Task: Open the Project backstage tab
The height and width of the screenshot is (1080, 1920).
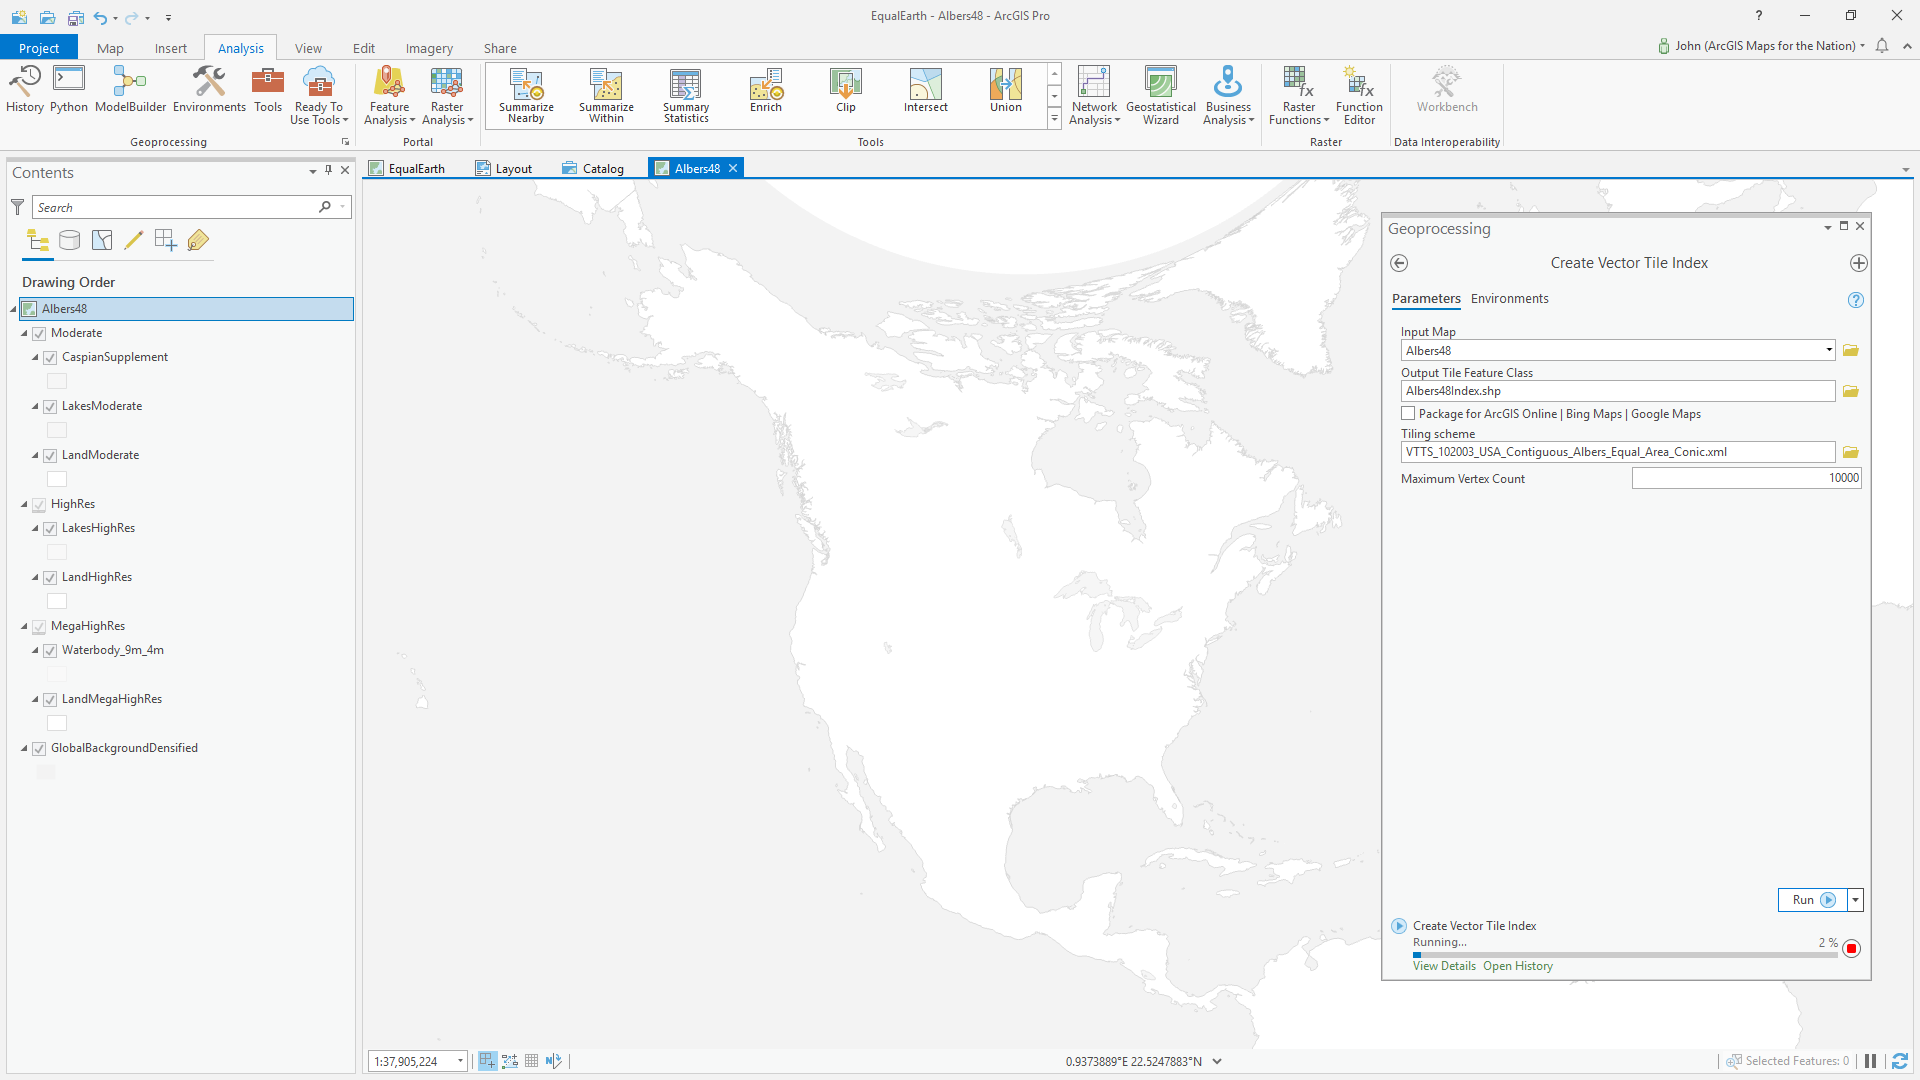Action: click(x=39, y=48)
